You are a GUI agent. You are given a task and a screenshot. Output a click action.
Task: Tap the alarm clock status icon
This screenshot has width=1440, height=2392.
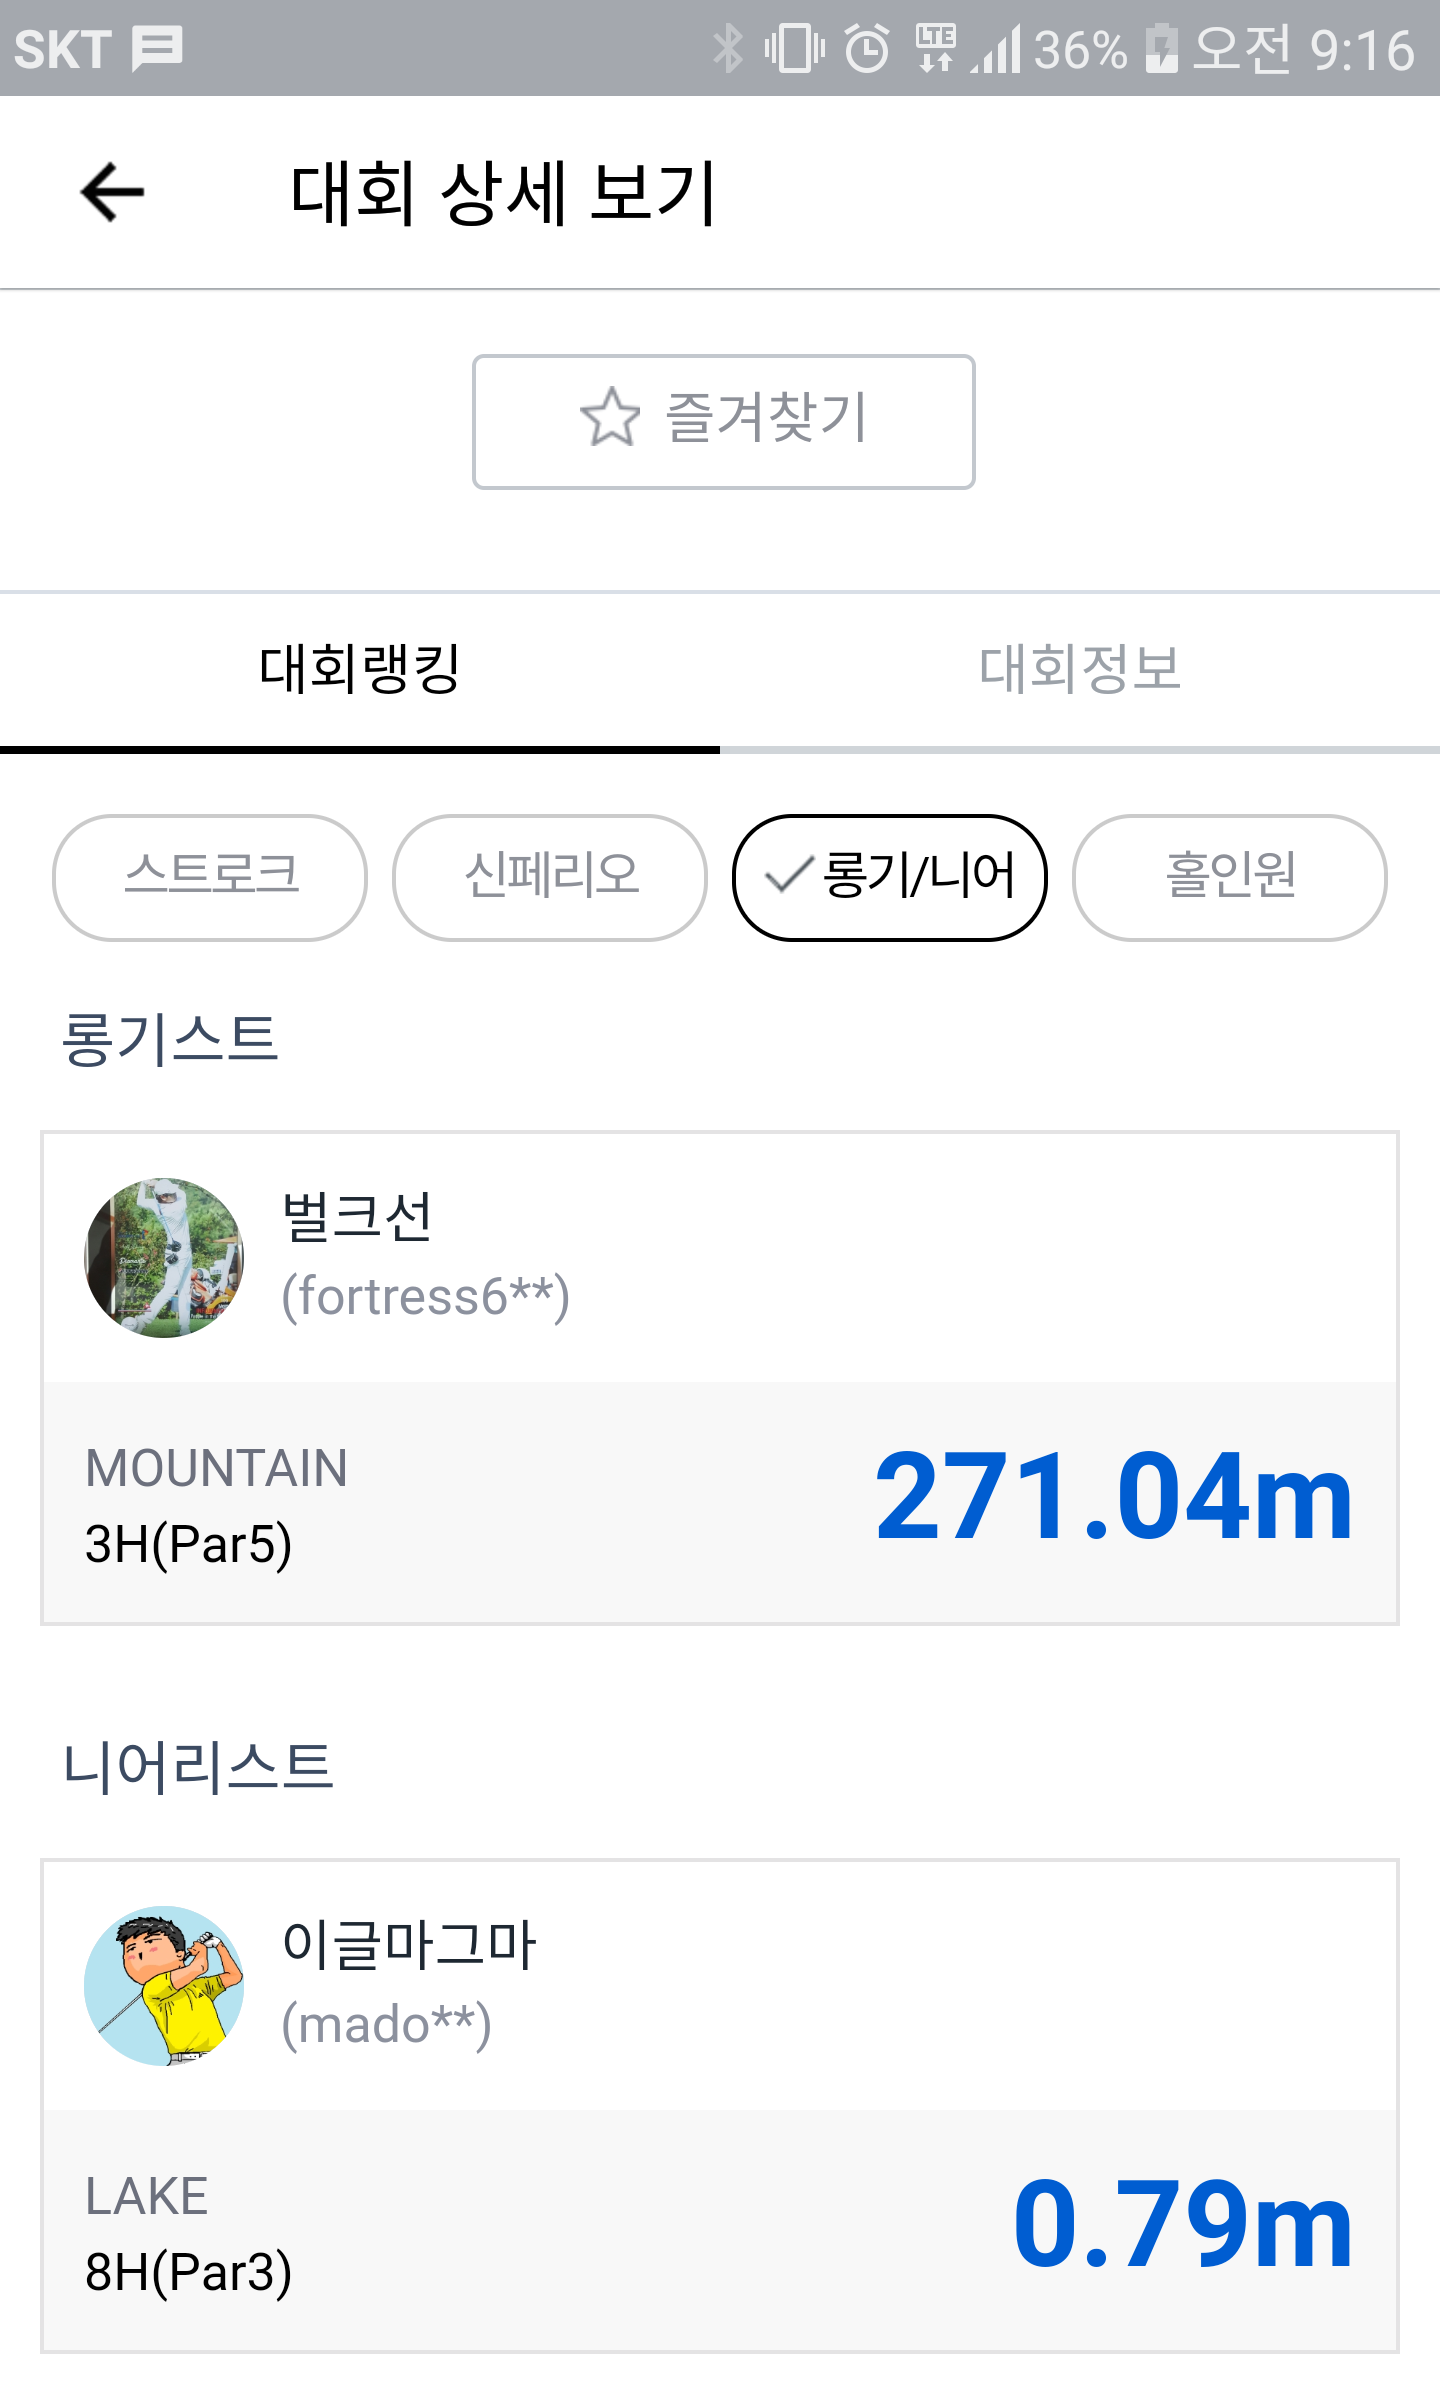(x=866, y=48)
